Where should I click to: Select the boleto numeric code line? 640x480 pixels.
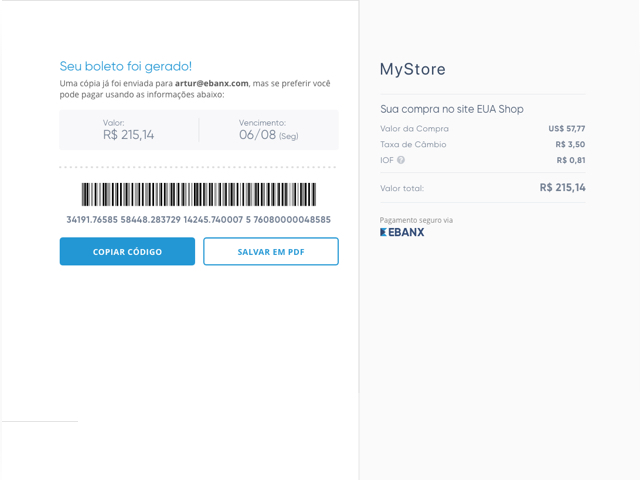tap(199, 220)
